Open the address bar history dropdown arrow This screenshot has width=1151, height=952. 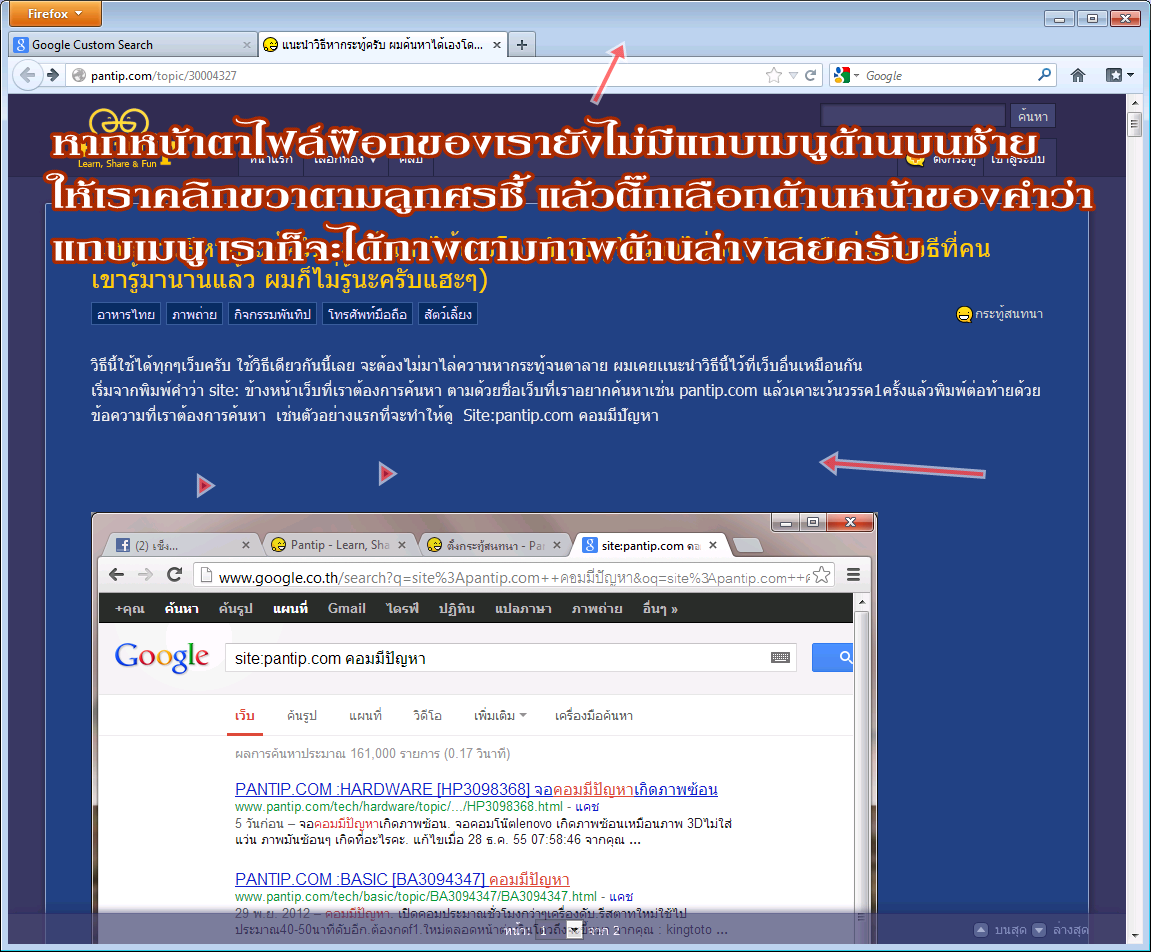pos(793,75)
